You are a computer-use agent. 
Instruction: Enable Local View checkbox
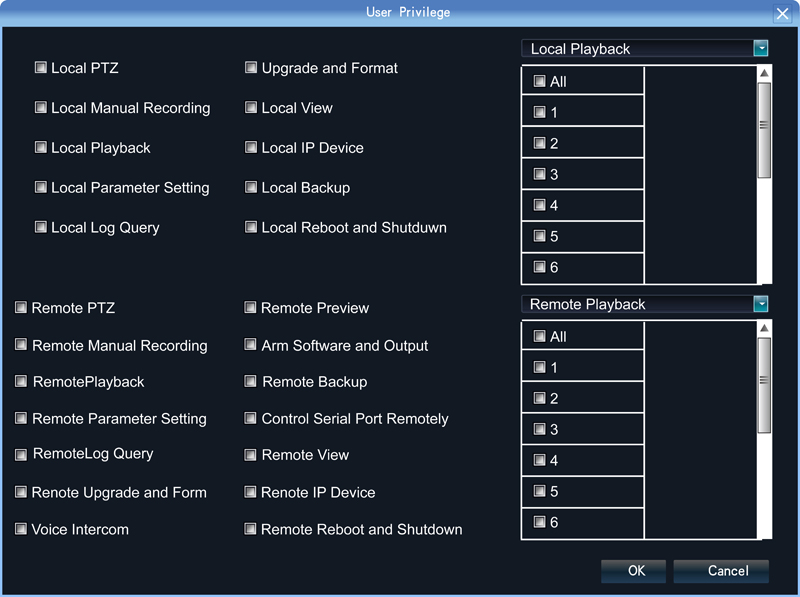(251, 107)
